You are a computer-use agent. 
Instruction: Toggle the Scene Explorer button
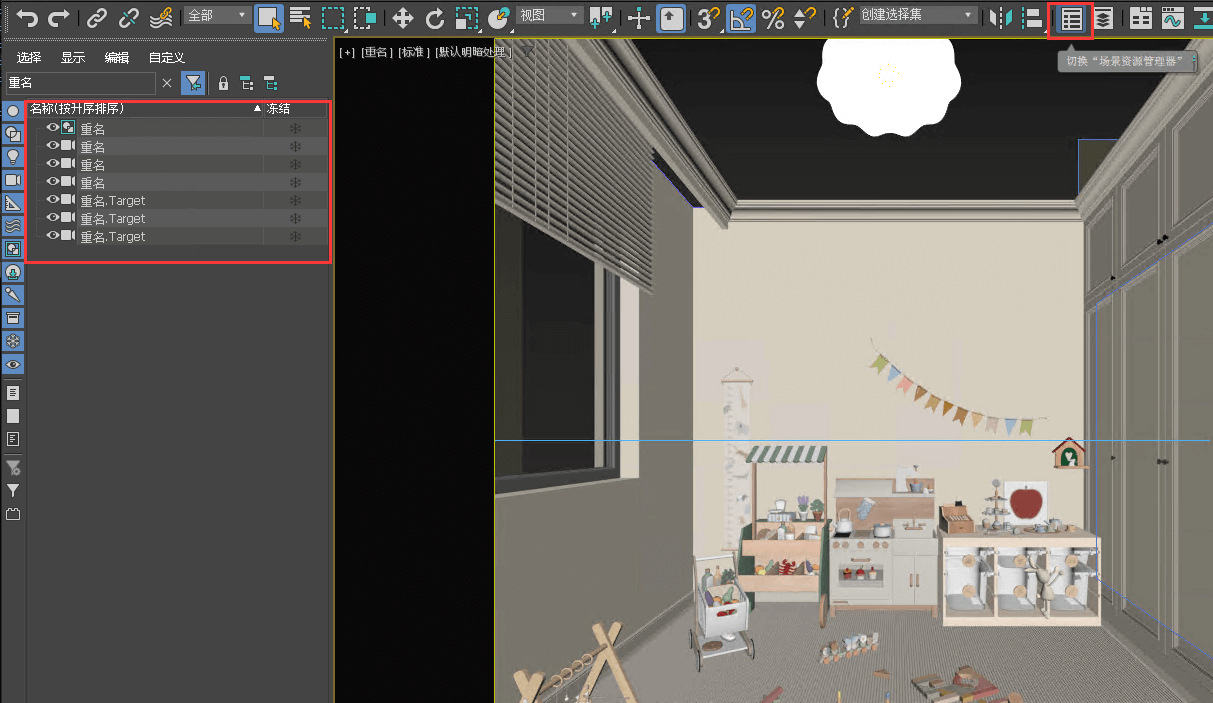pyautogui.click(x=1071, y=18)
